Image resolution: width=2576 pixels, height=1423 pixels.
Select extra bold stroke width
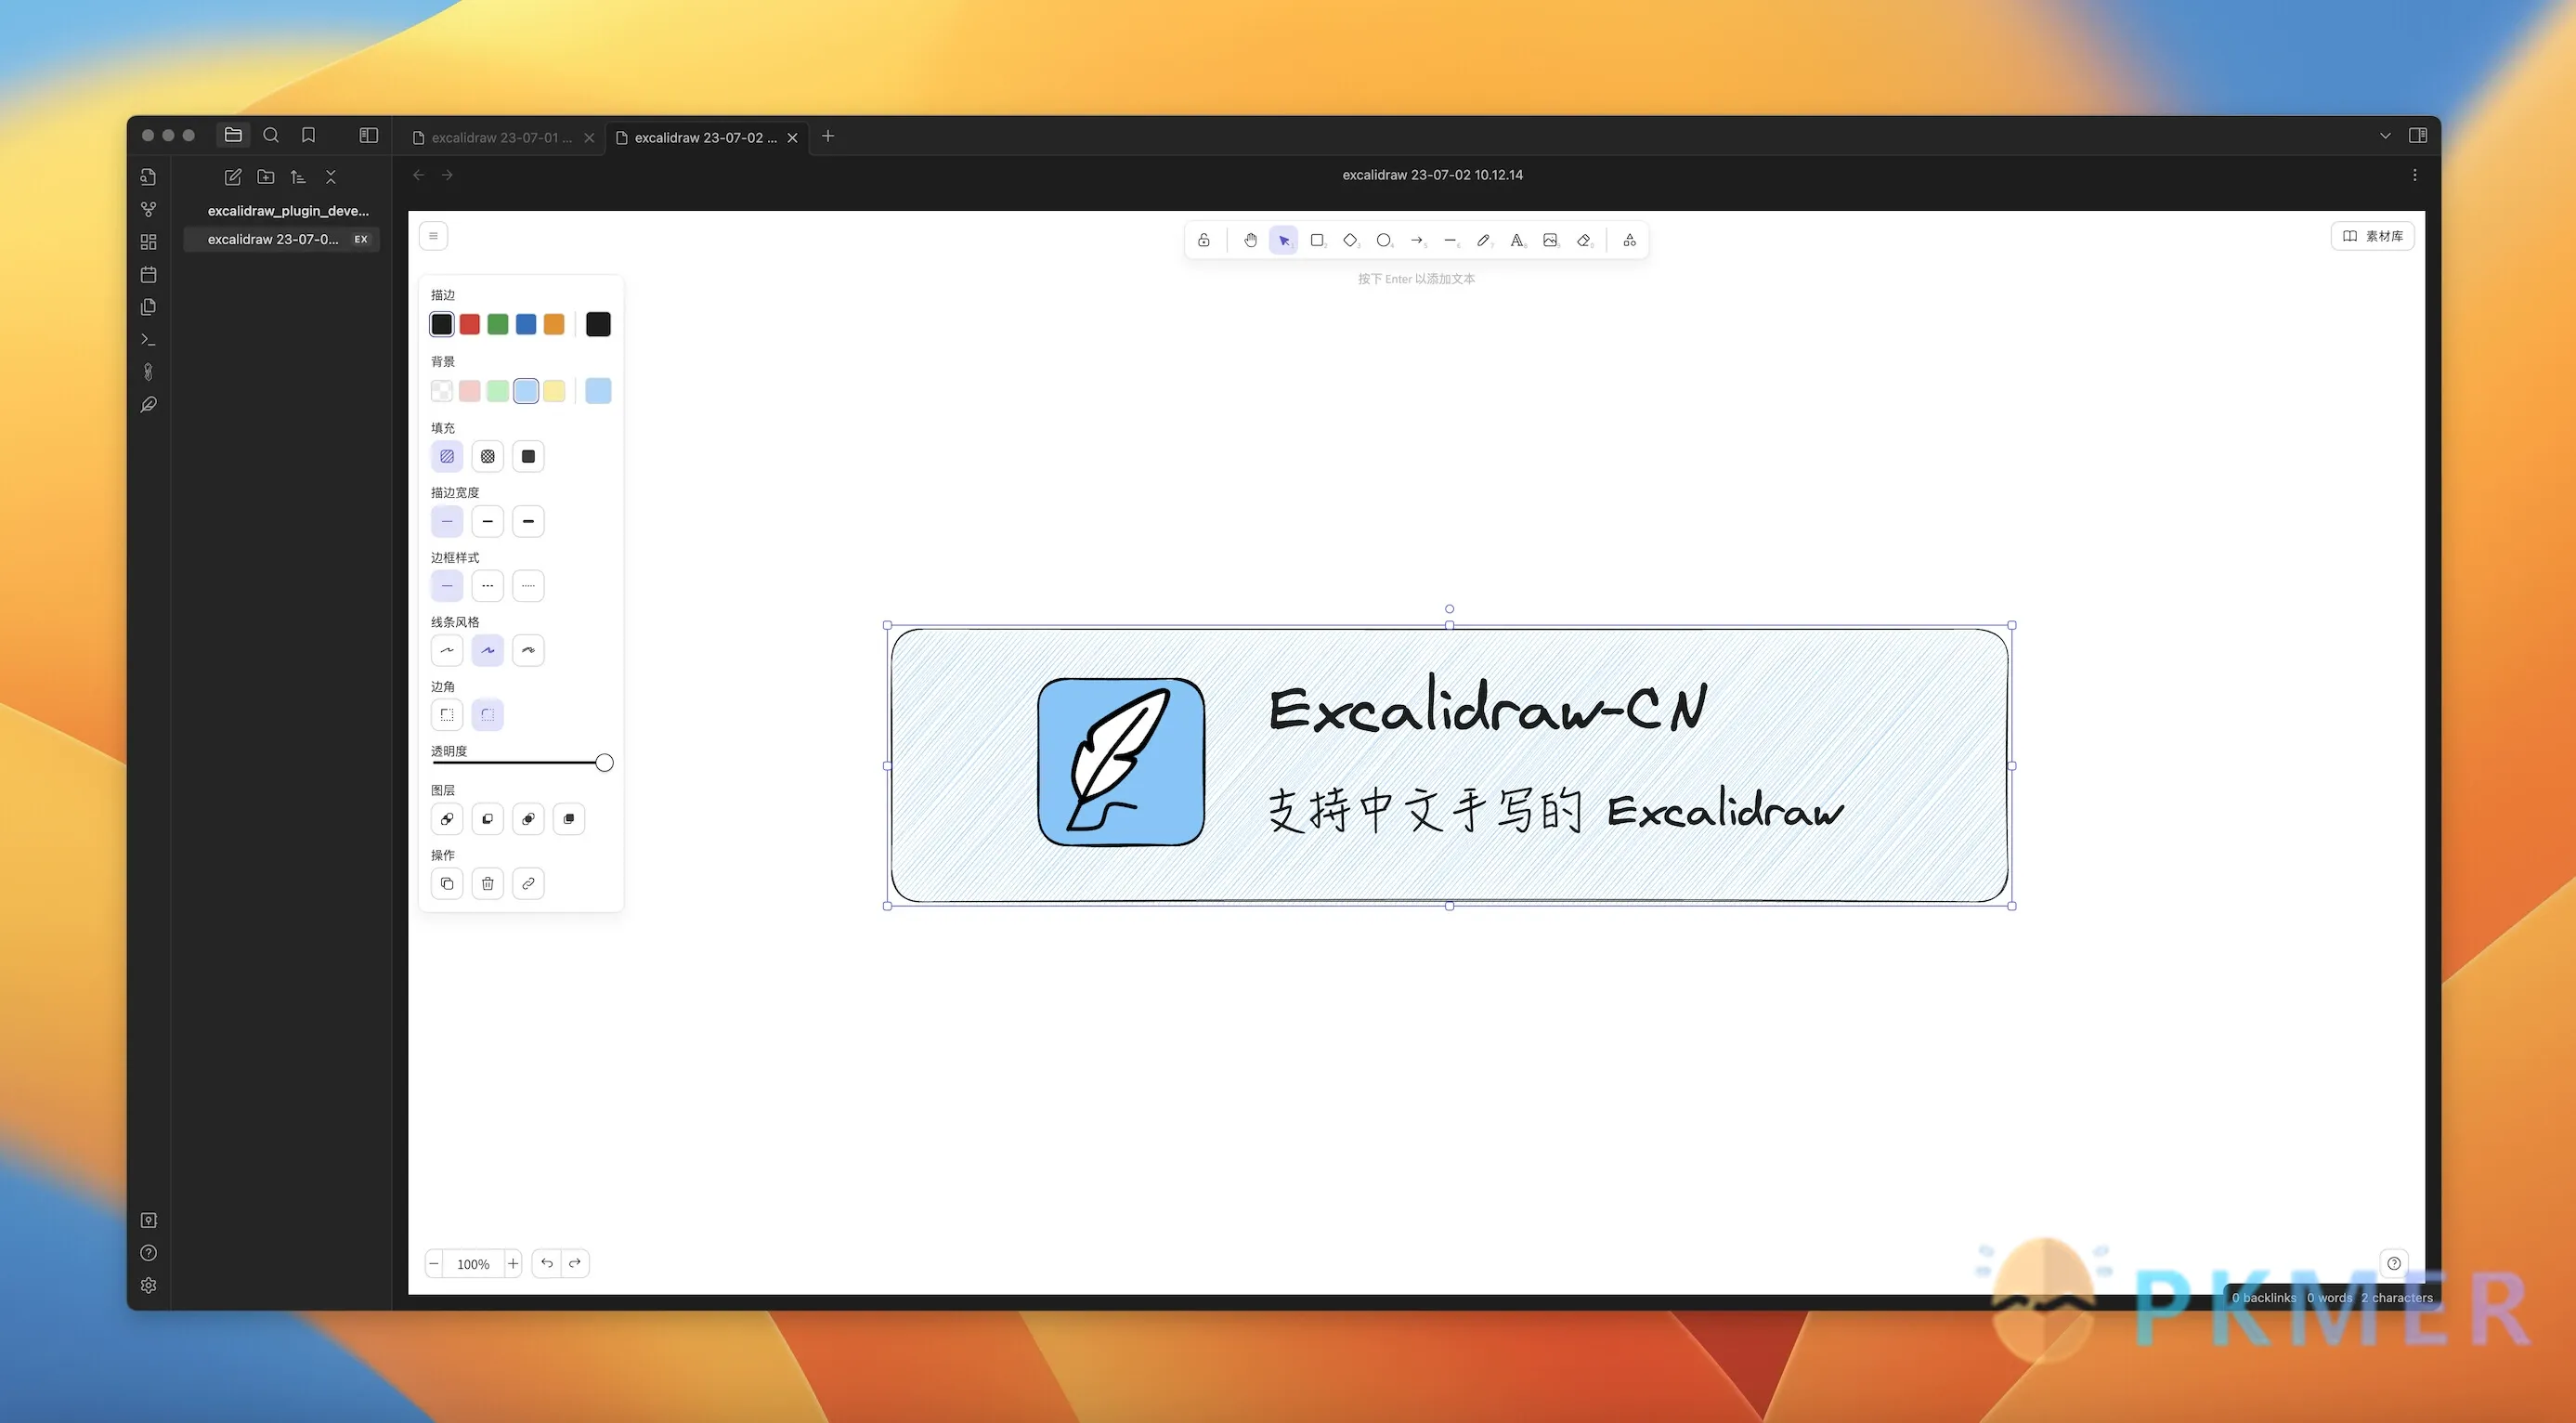(528, 521)
